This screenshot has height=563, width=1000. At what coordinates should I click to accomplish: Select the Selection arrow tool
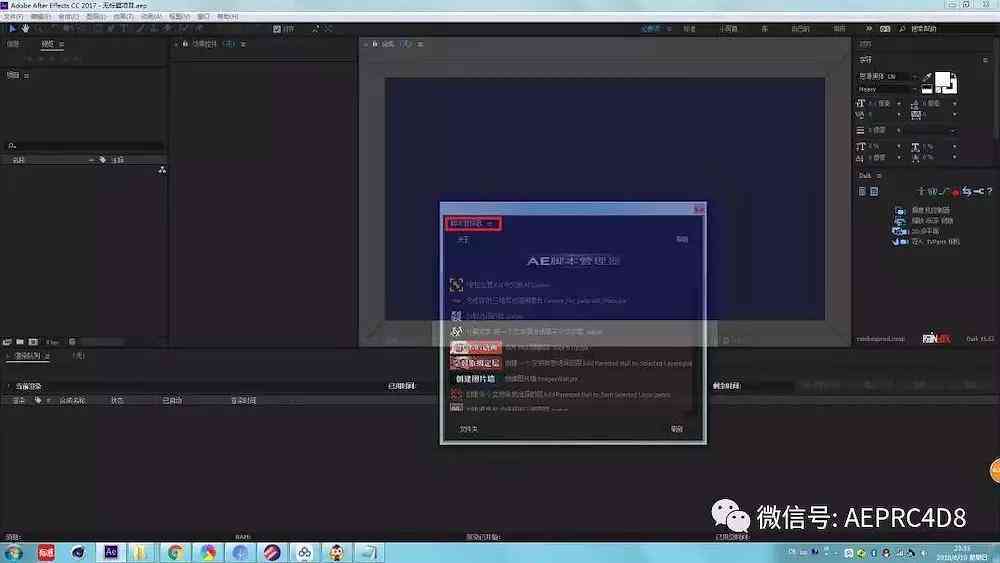pyautogui.click(x=12, y=29)
